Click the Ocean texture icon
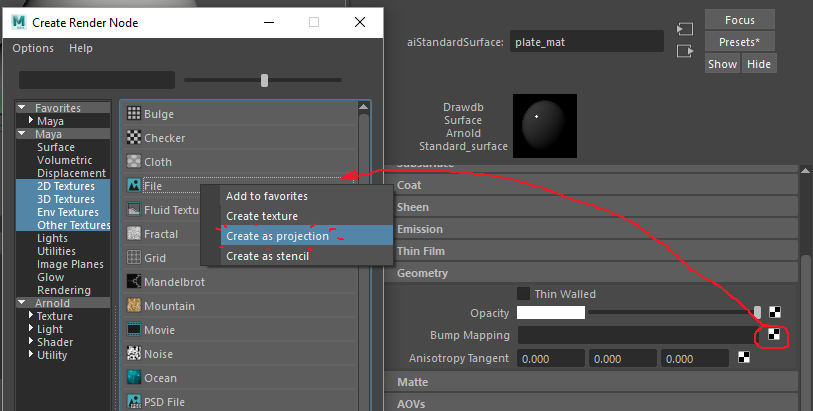The image size is (813, 411). (133, 378)
